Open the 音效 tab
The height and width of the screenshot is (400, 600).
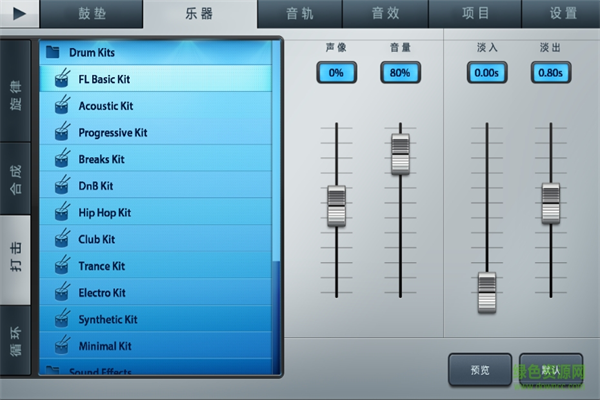point(385,14)
